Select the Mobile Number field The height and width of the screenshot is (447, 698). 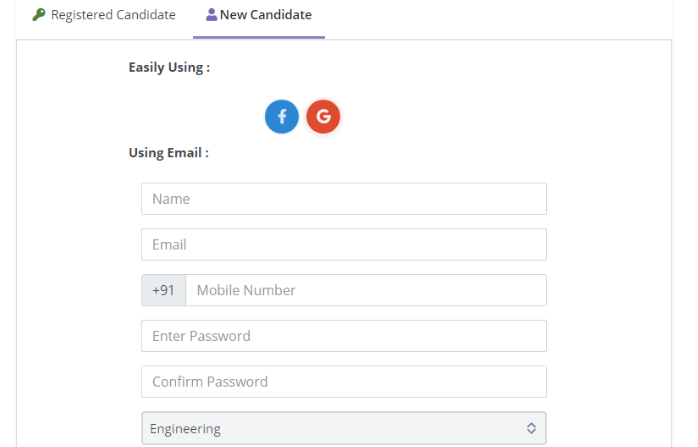click(x=365, y=291)
